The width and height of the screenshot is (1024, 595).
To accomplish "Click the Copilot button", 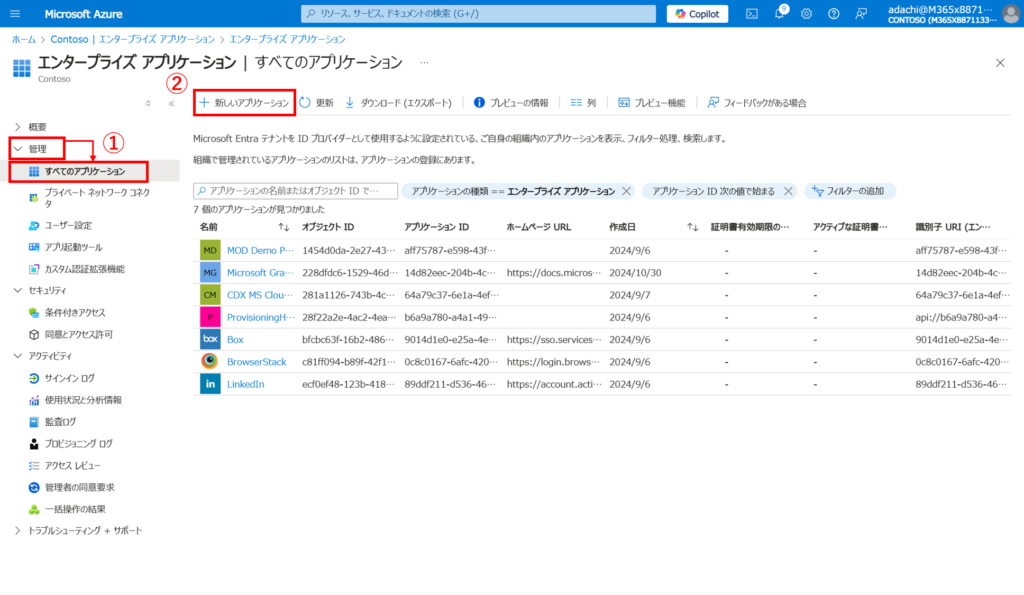I will [x=697, y=14].
